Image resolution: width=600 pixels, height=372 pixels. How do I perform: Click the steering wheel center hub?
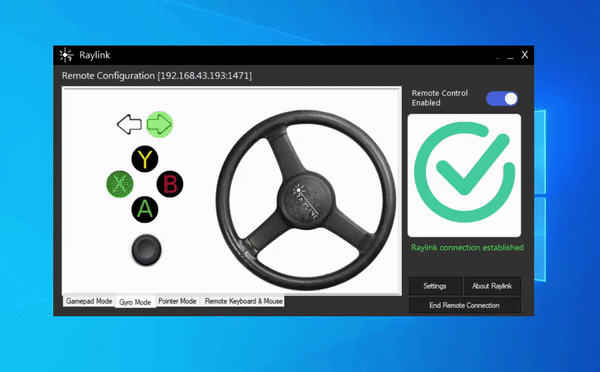coord(306,201)
